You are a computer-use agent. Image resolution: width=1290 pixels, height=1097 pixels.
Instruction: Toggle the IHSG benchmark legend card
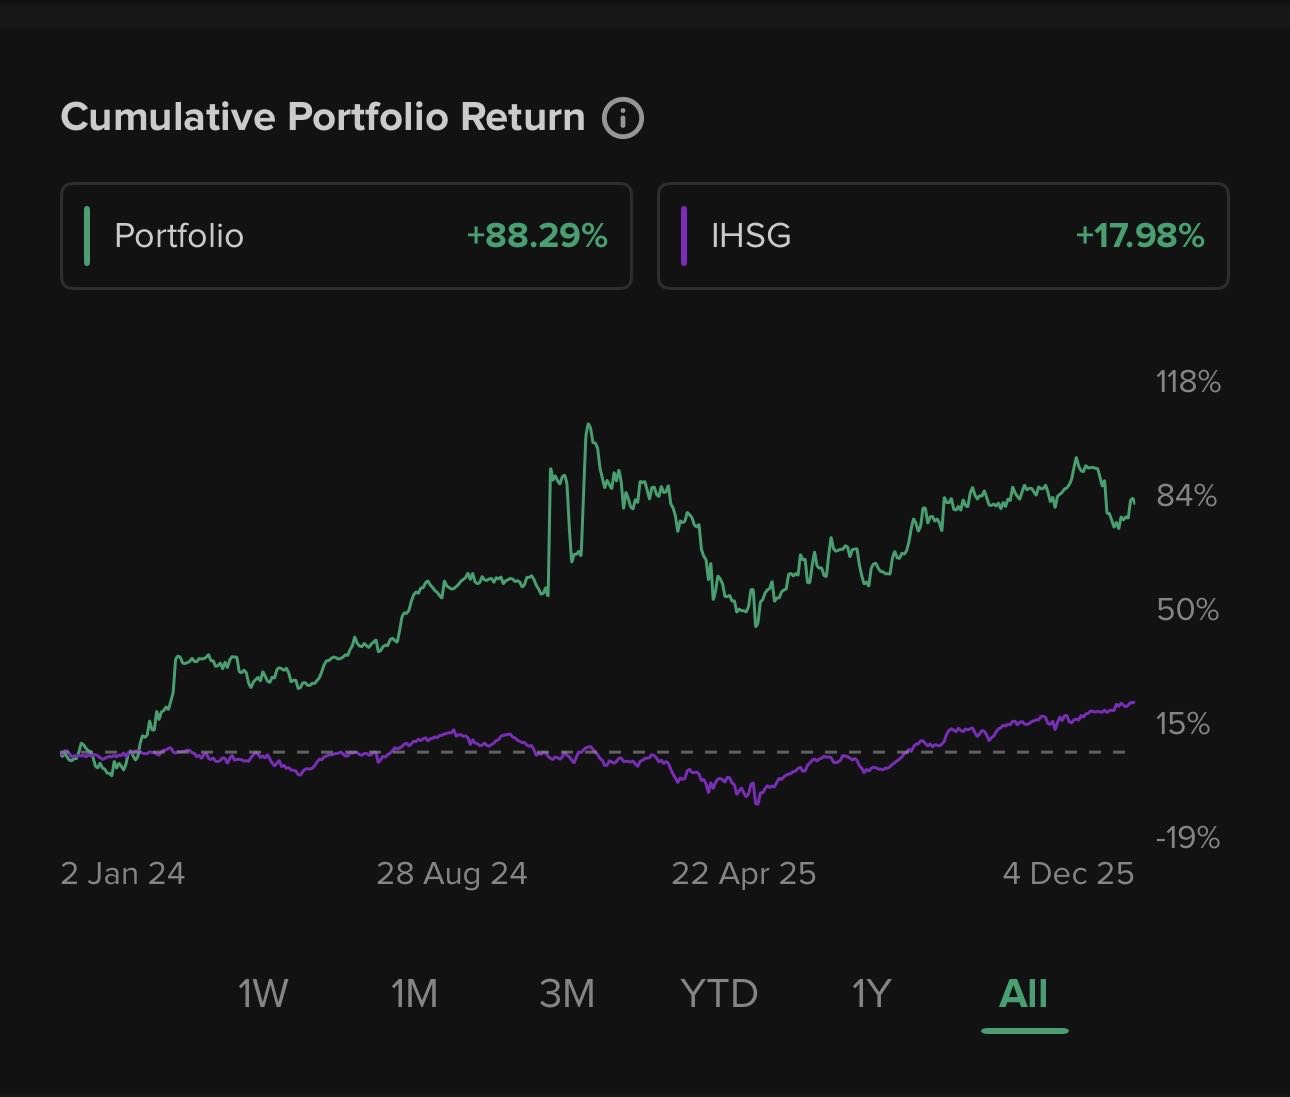click(x=942, y=236)
